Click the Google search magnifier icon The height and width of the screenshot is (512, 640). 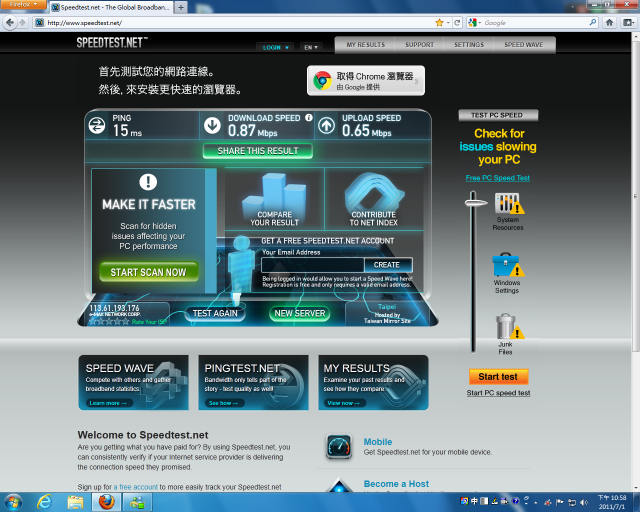(x=593, y=22)
